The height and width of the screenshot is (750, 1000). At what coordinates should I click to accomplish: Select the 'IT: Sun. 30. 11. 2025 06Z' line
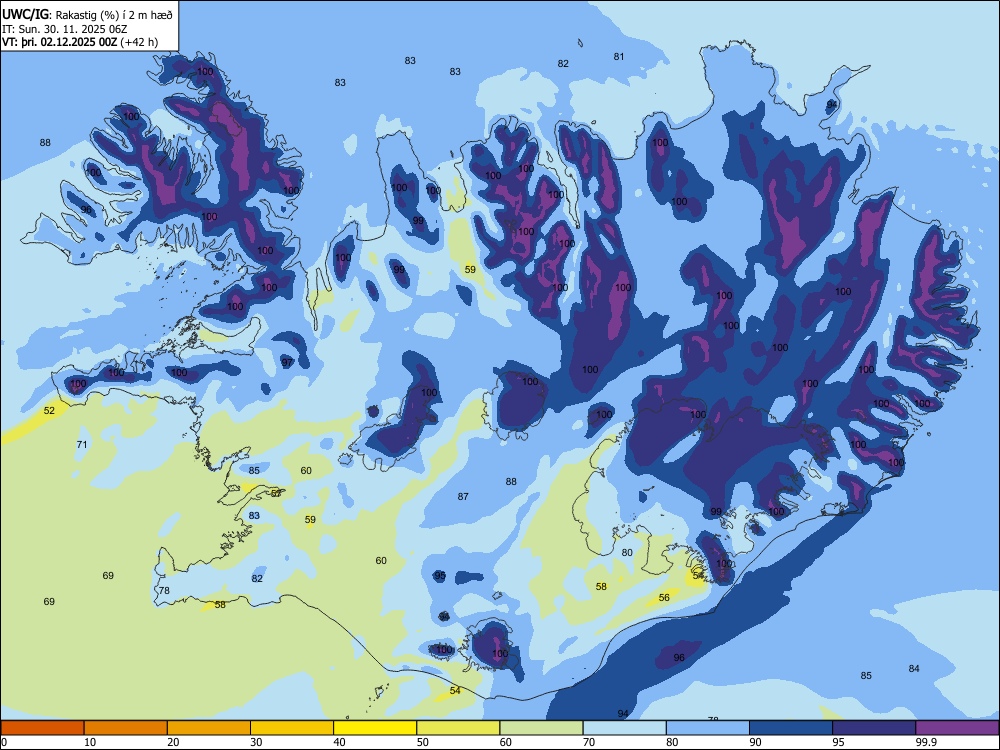click(x=66, y=29)
